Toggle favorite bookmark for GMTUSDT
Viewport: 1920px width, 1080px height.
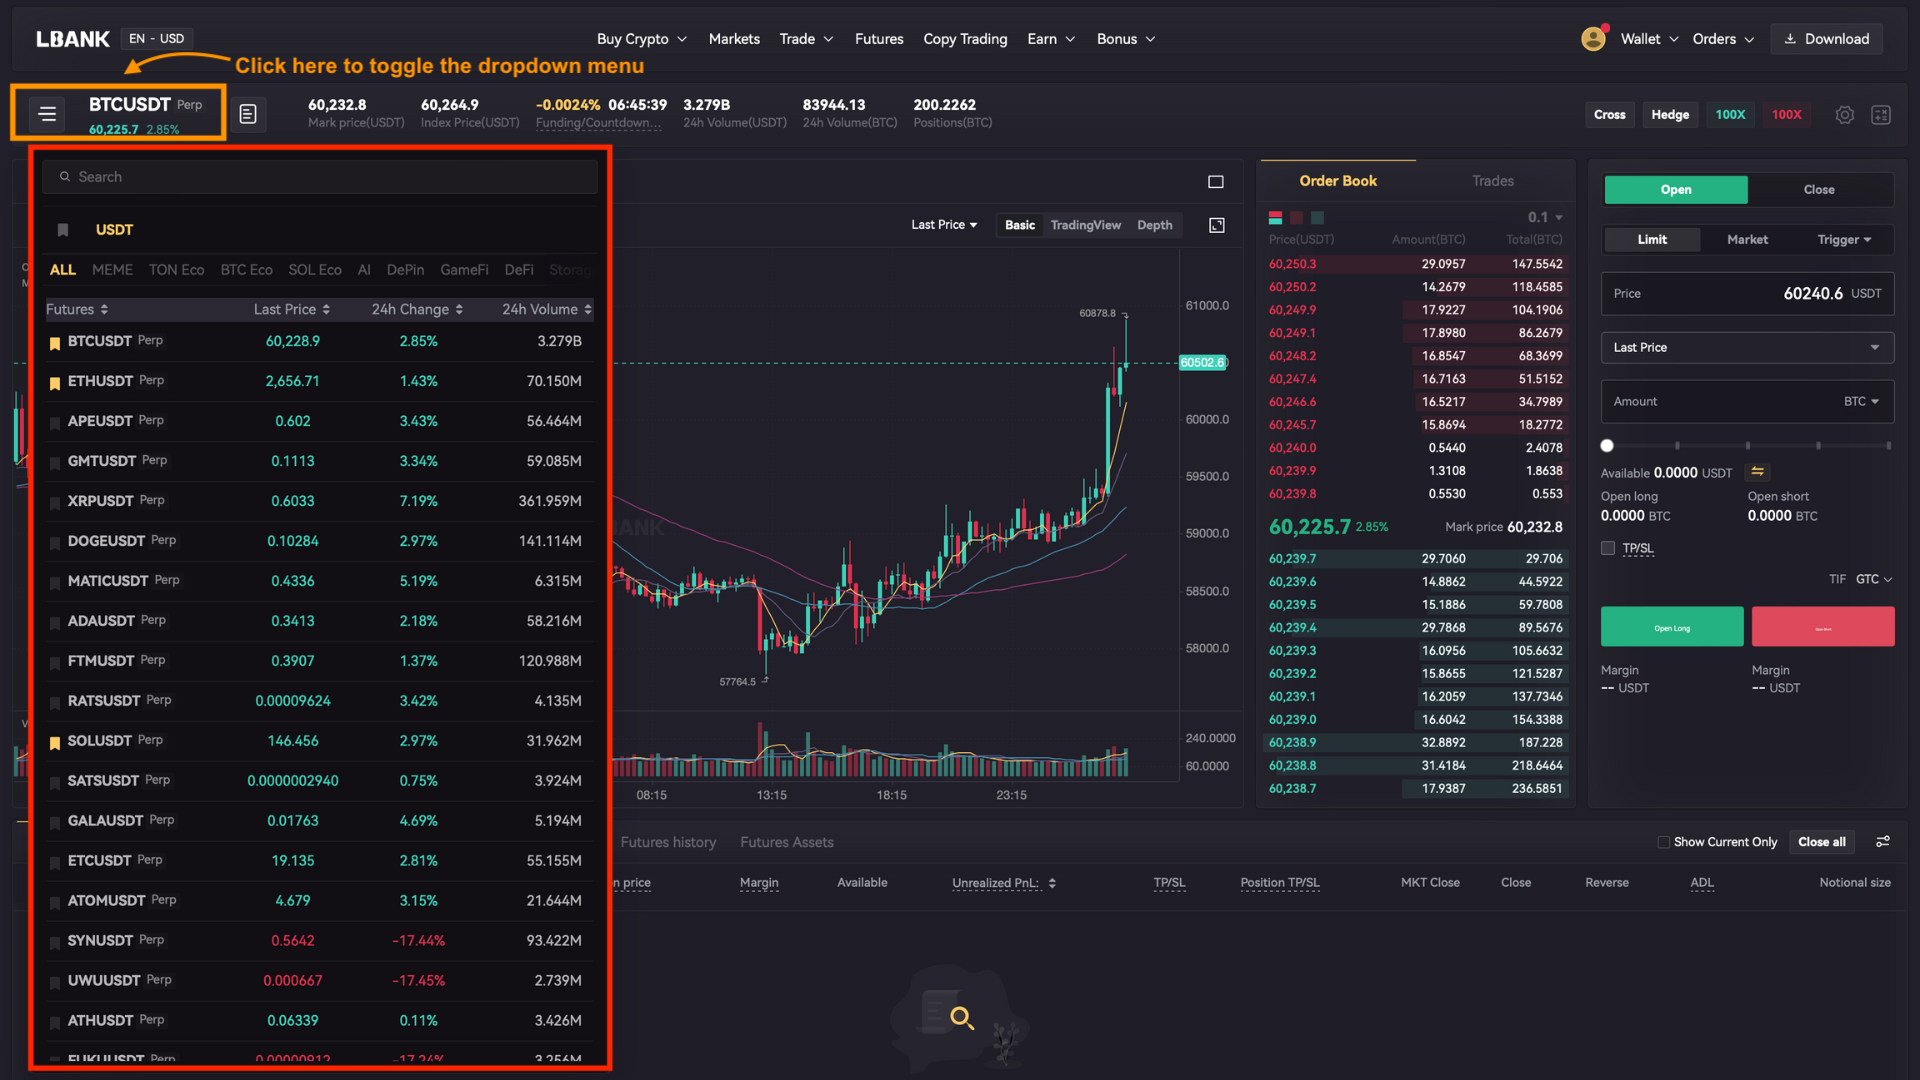55,462
